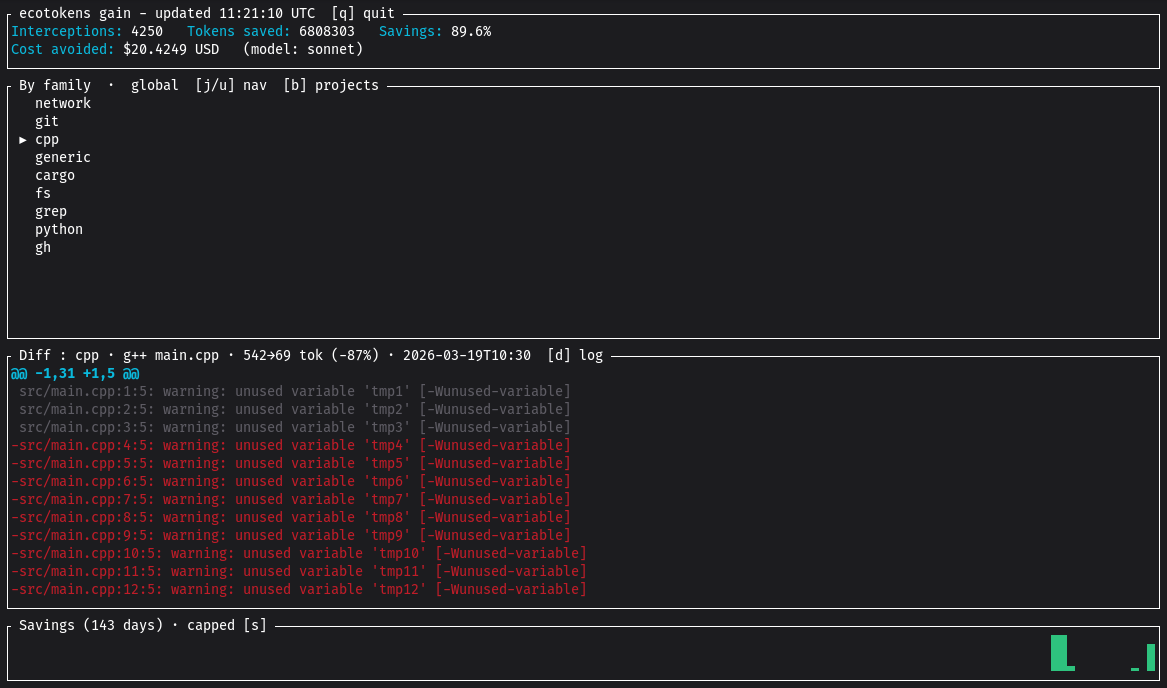Click the Savings (143 days) panel title
The width and height of the screenshot is (1167, 688).
[x=91, y=625]
